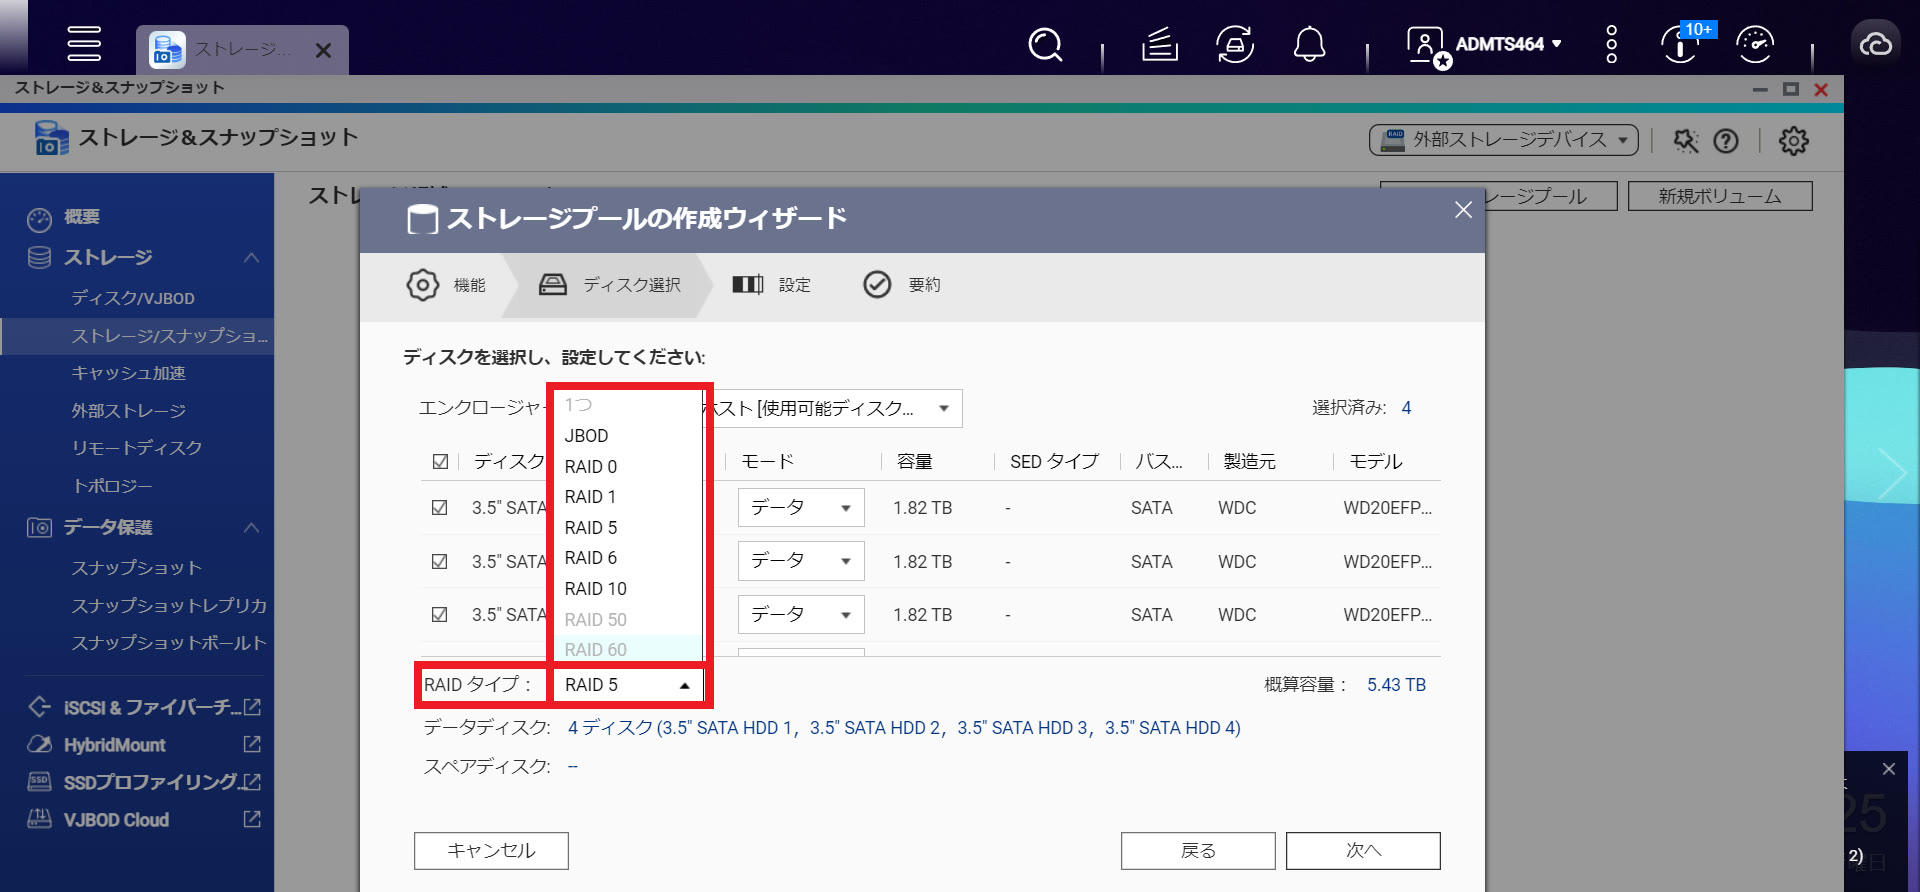This screenshot has width=1920, height=892.
Task: Choose JBOD from RAID type list
Action: click(627, 436)
